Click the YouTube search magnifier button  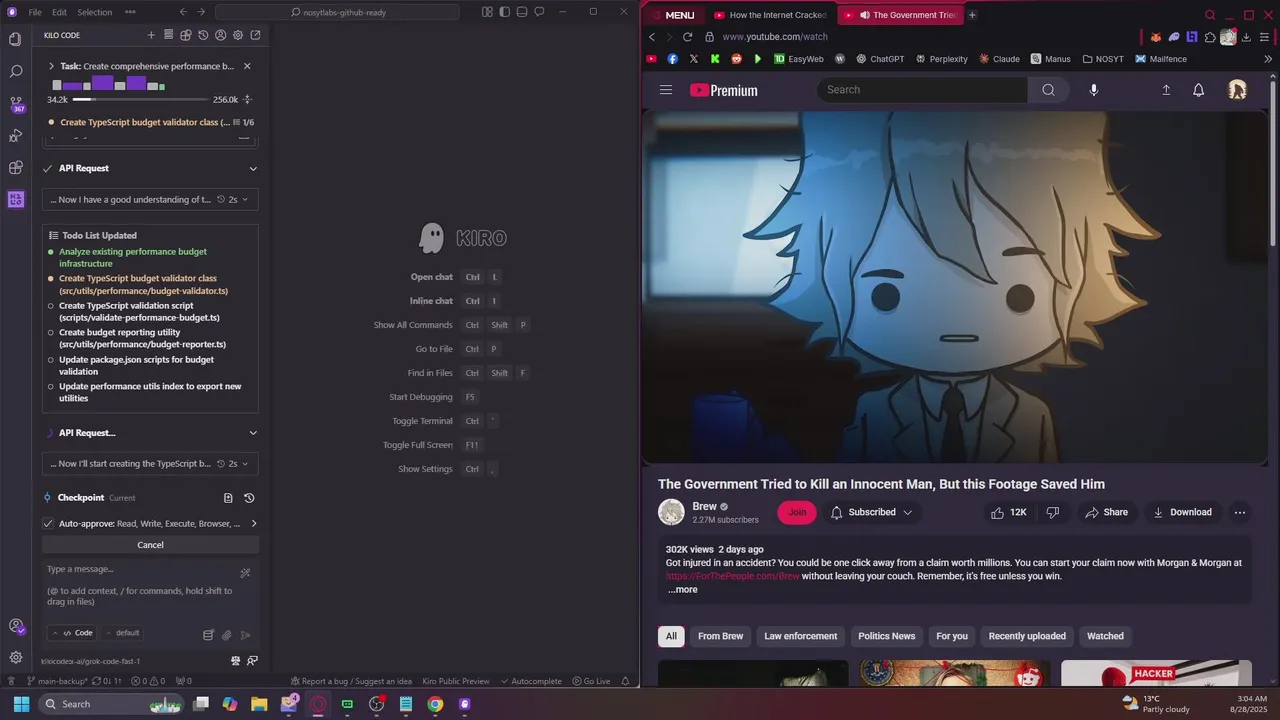[1048, 90]
